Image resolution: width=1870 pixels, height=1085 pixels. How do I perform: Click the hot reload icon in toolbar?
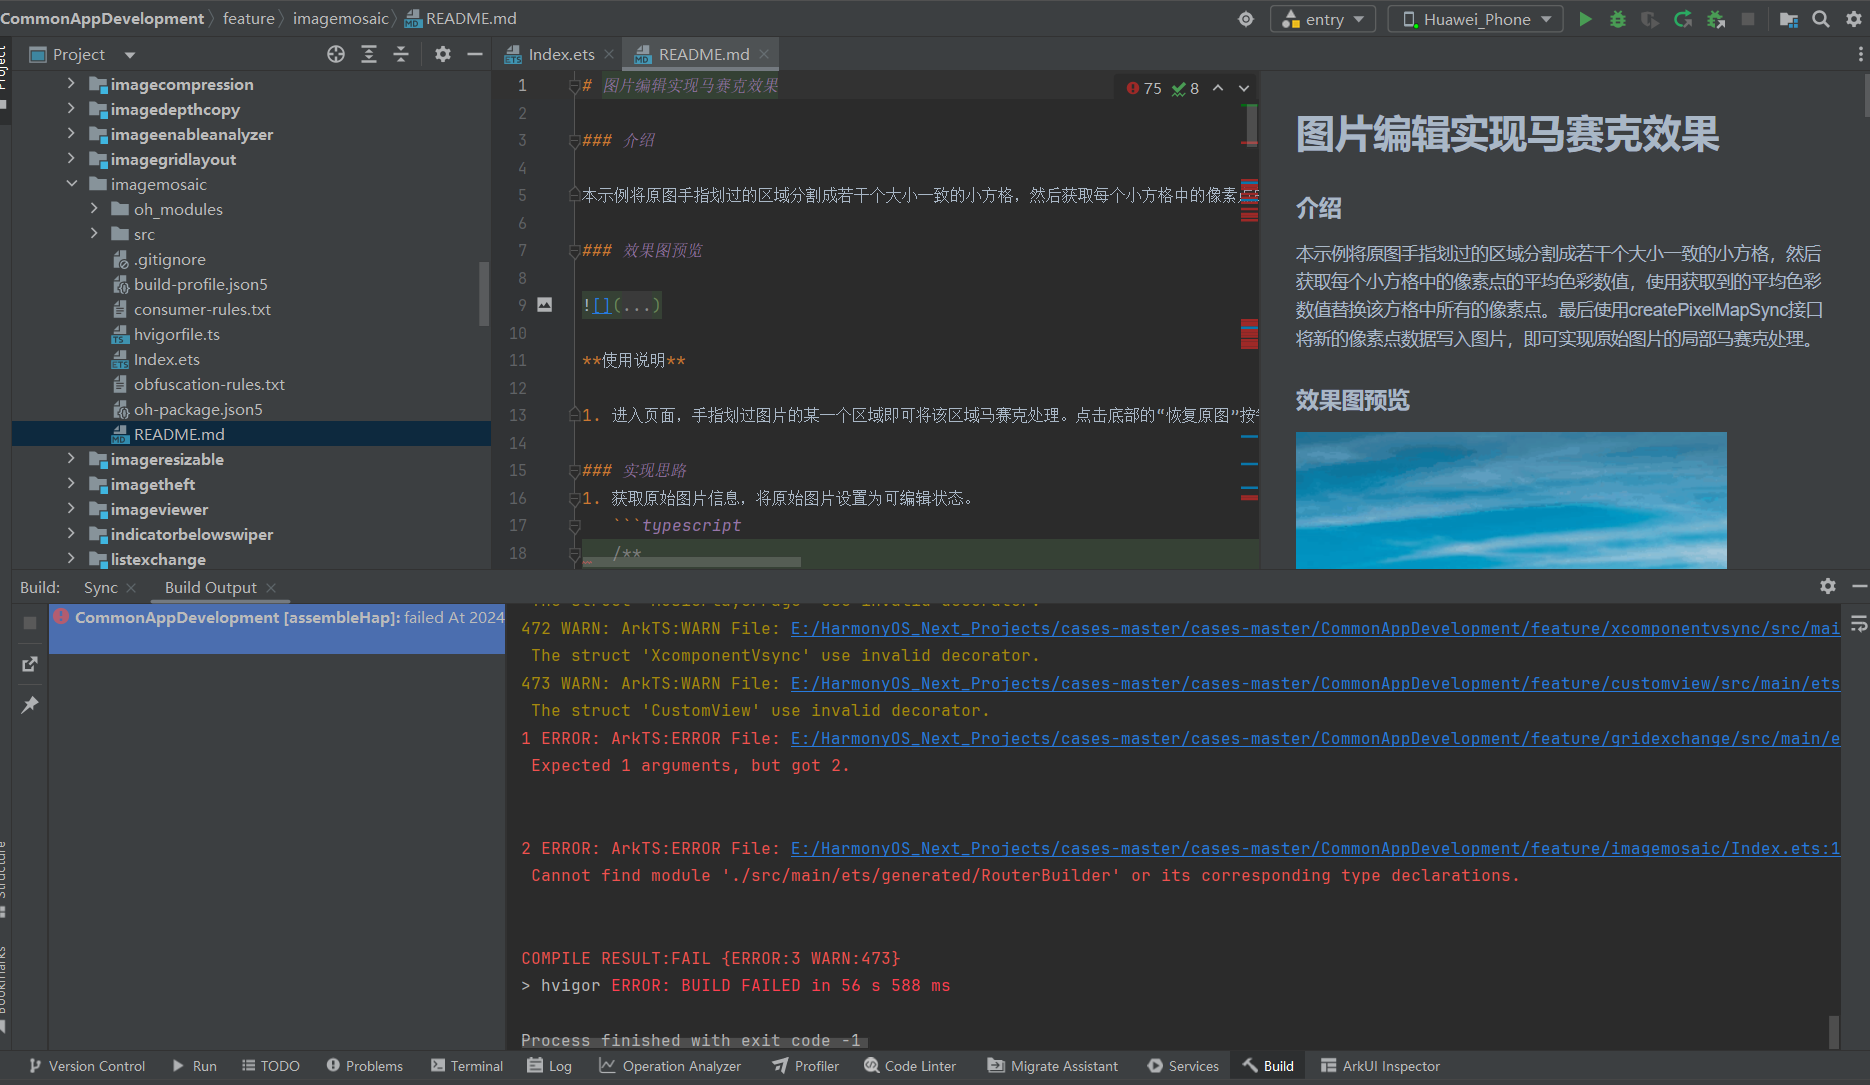[x=1683, y=19]
